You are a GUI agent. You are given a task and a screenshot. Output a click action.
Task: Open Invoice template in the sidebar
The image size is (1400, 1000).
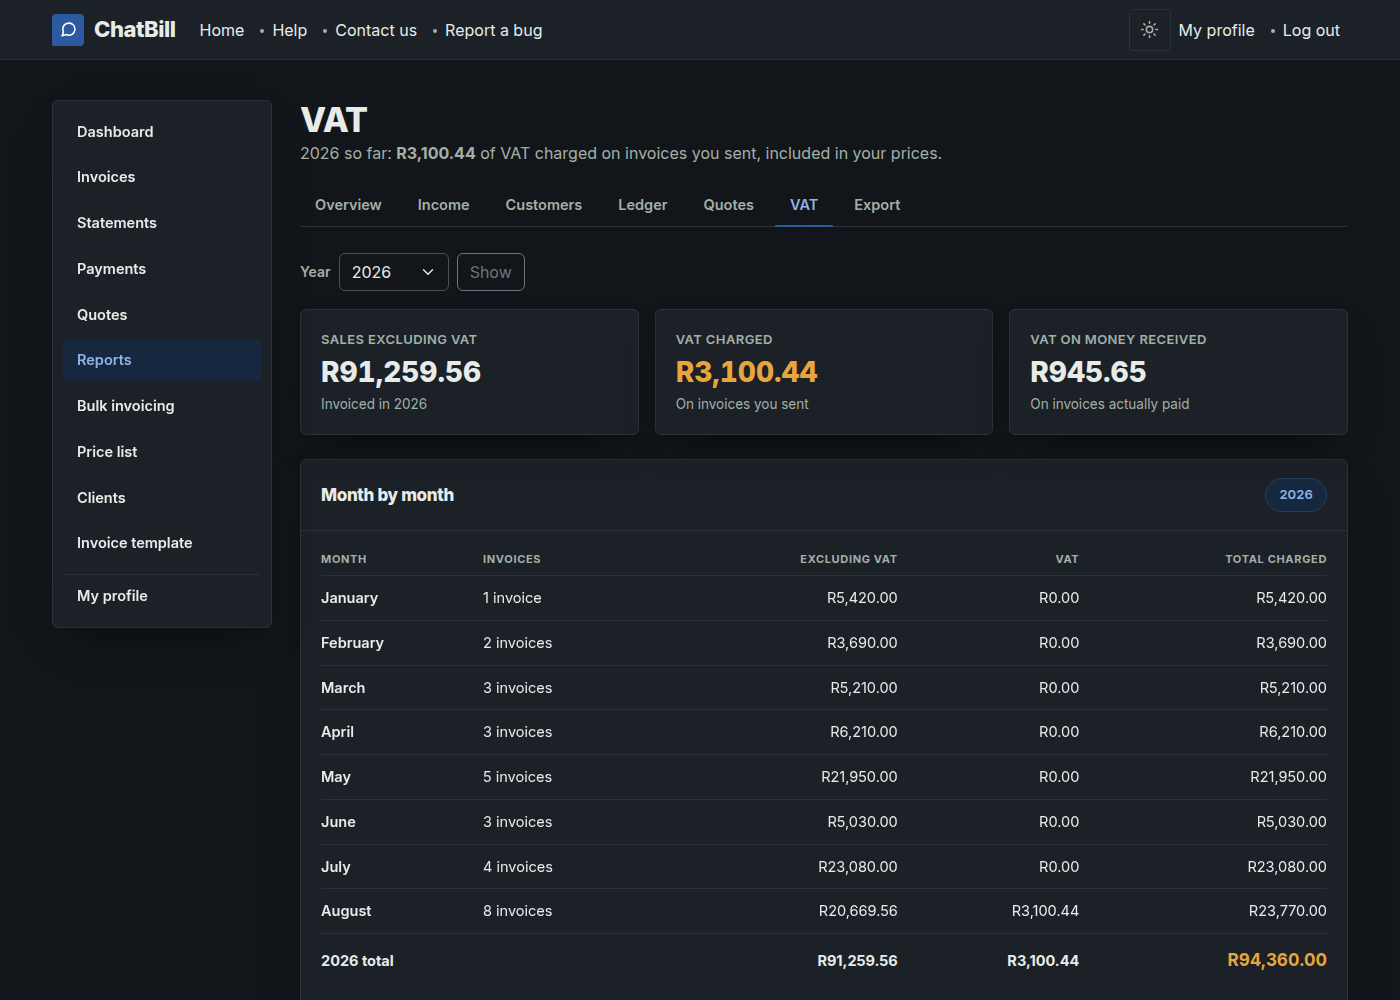click(162, 543)
